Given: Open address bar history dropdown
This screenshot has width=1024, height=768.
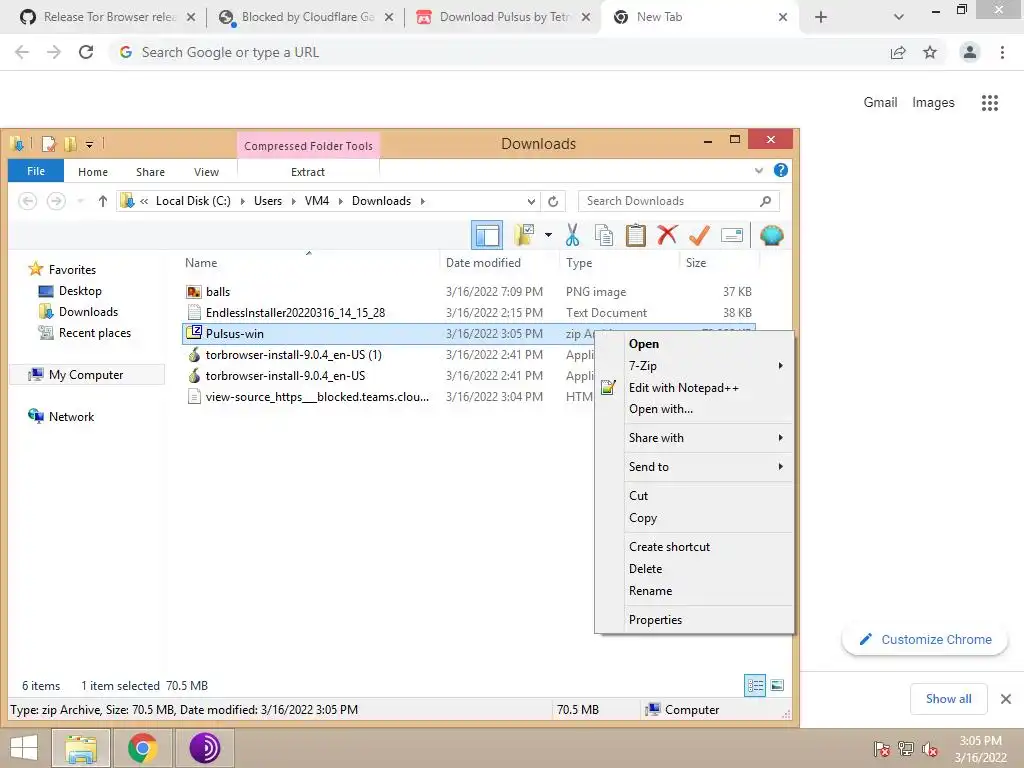Looking at the screenshot, I should 531,201.
